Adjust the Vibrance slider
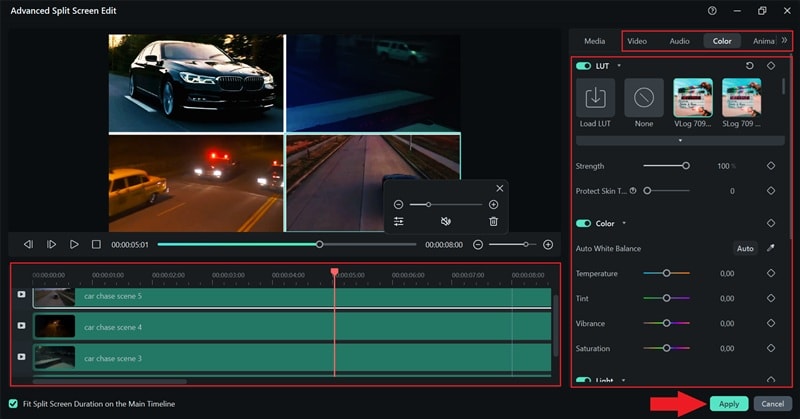The image size is (800, 419). [666, 323]
